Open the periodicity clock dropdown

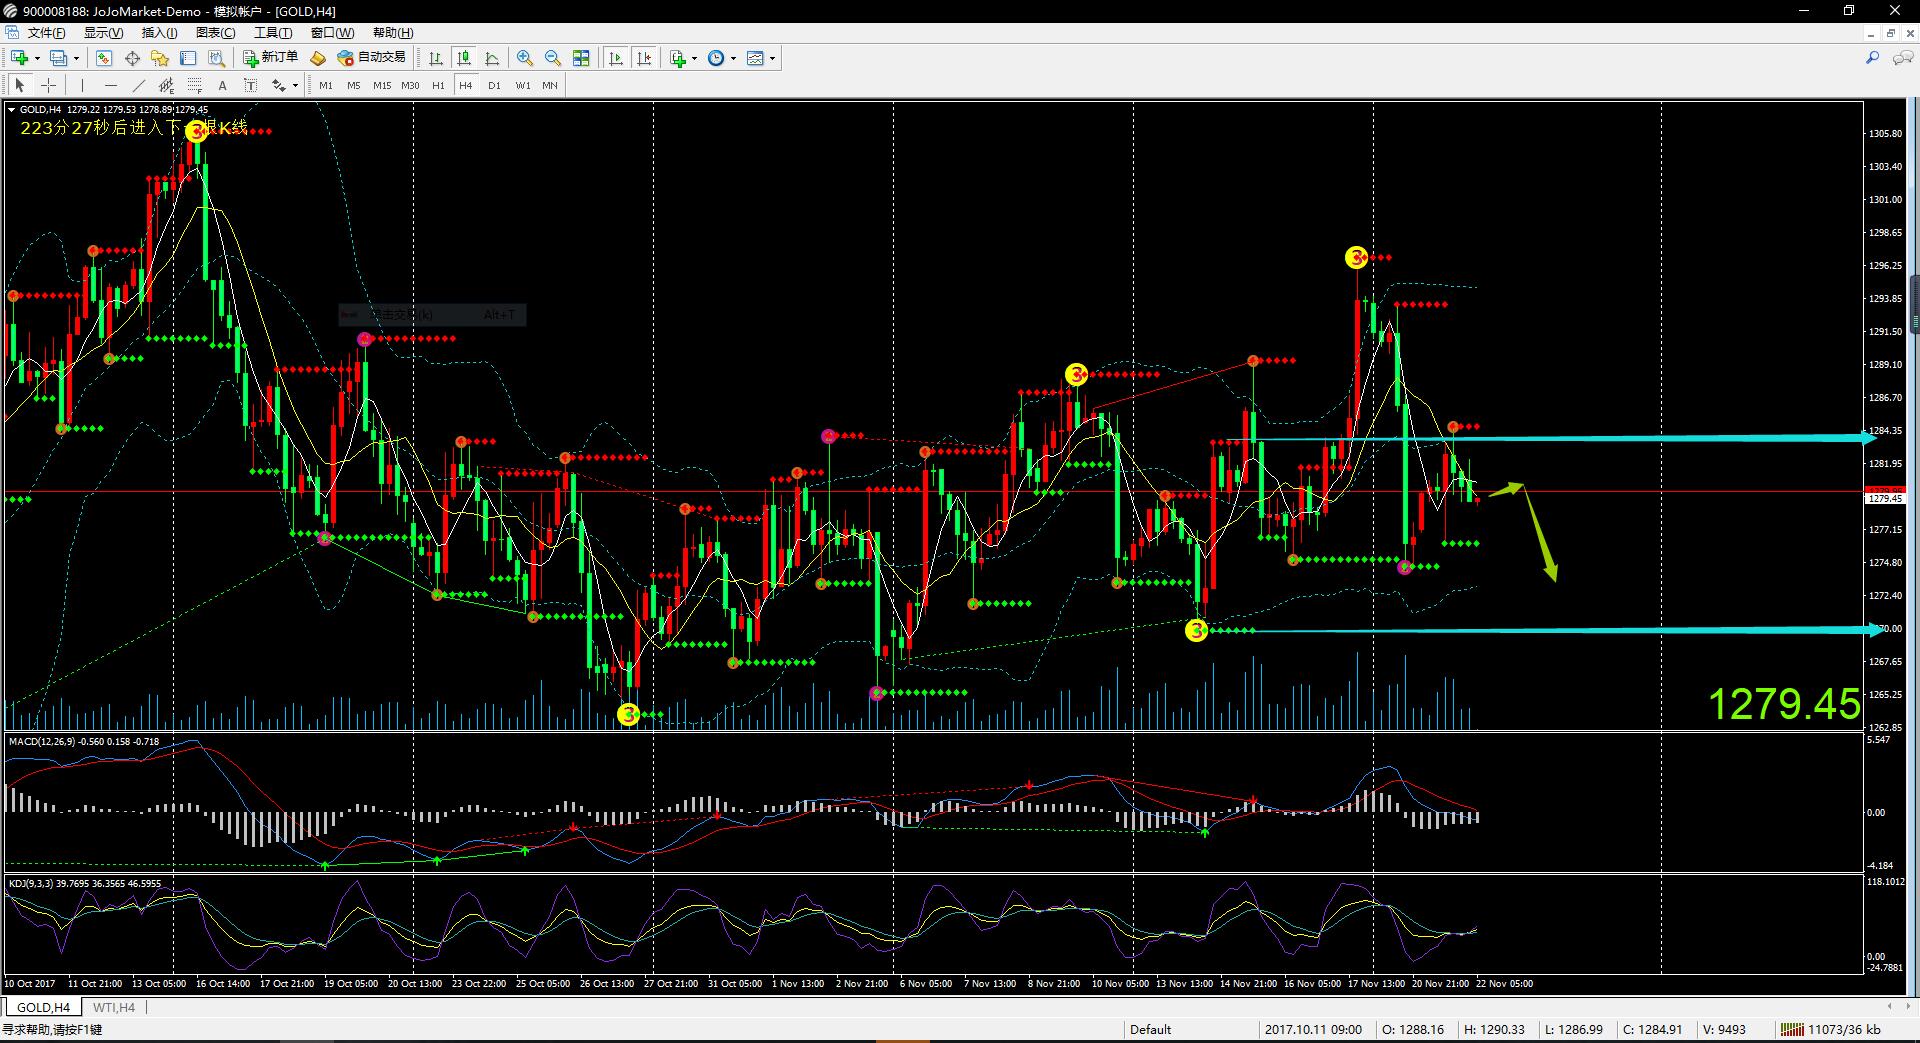733,58
